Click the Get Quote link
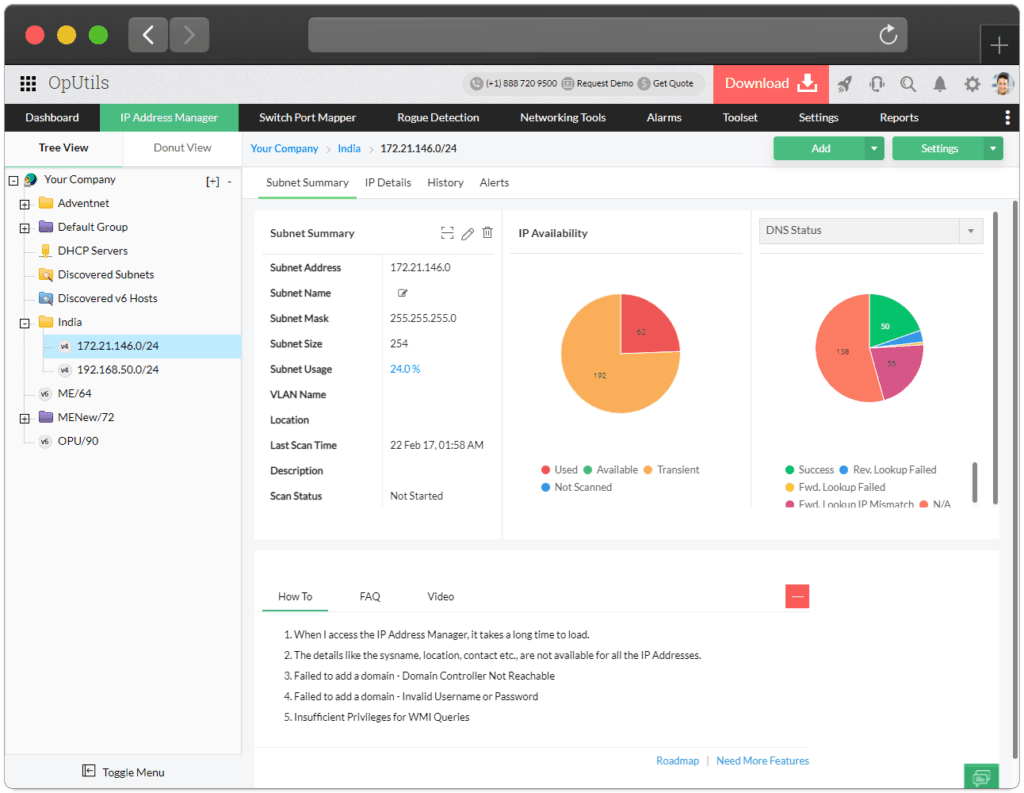Image resolution: width=1024 pixels, height=793 pixels. [666, 84]
